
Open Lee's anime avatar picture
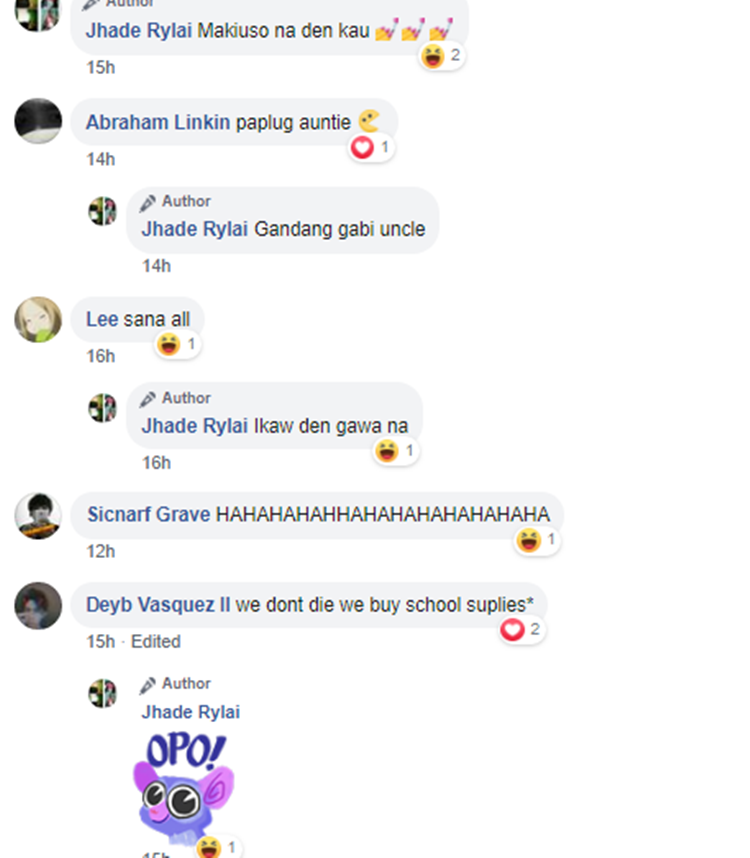(x=38, y=320)
